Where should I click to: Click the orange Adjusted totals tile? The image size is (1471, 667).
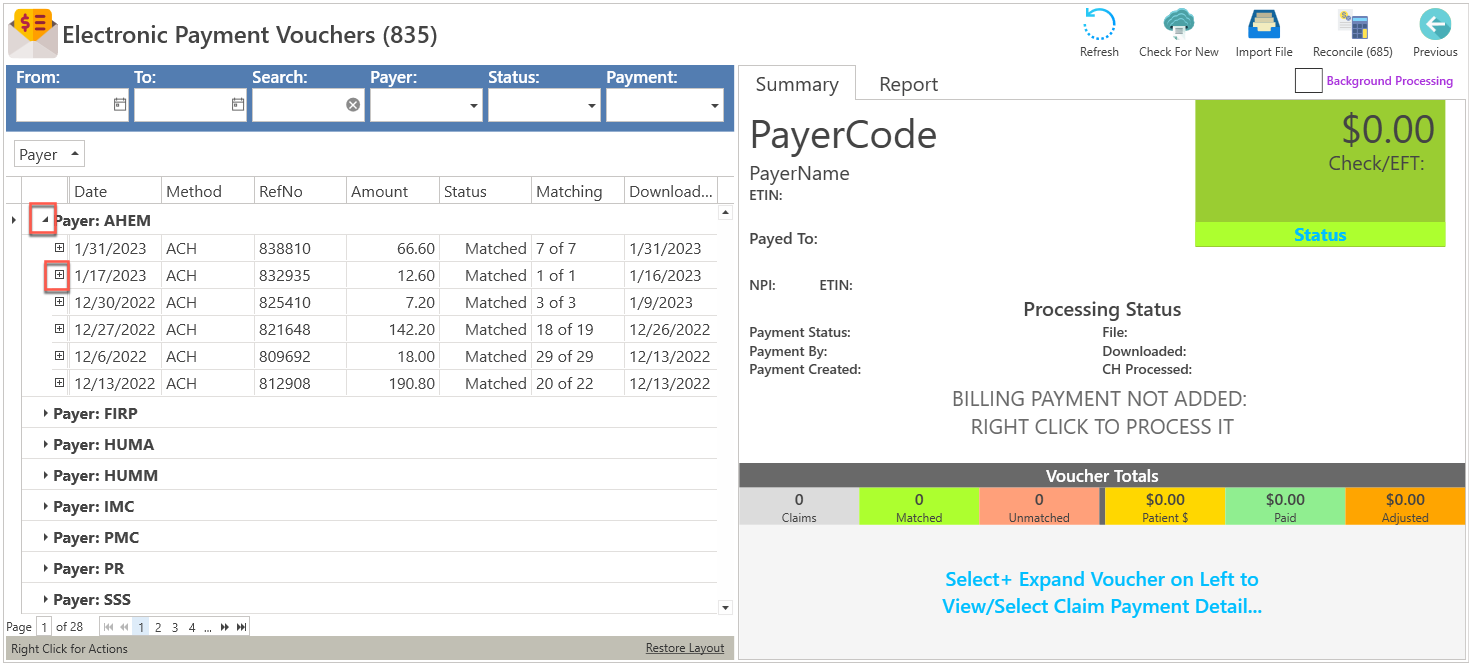(x=1405, y=506)
